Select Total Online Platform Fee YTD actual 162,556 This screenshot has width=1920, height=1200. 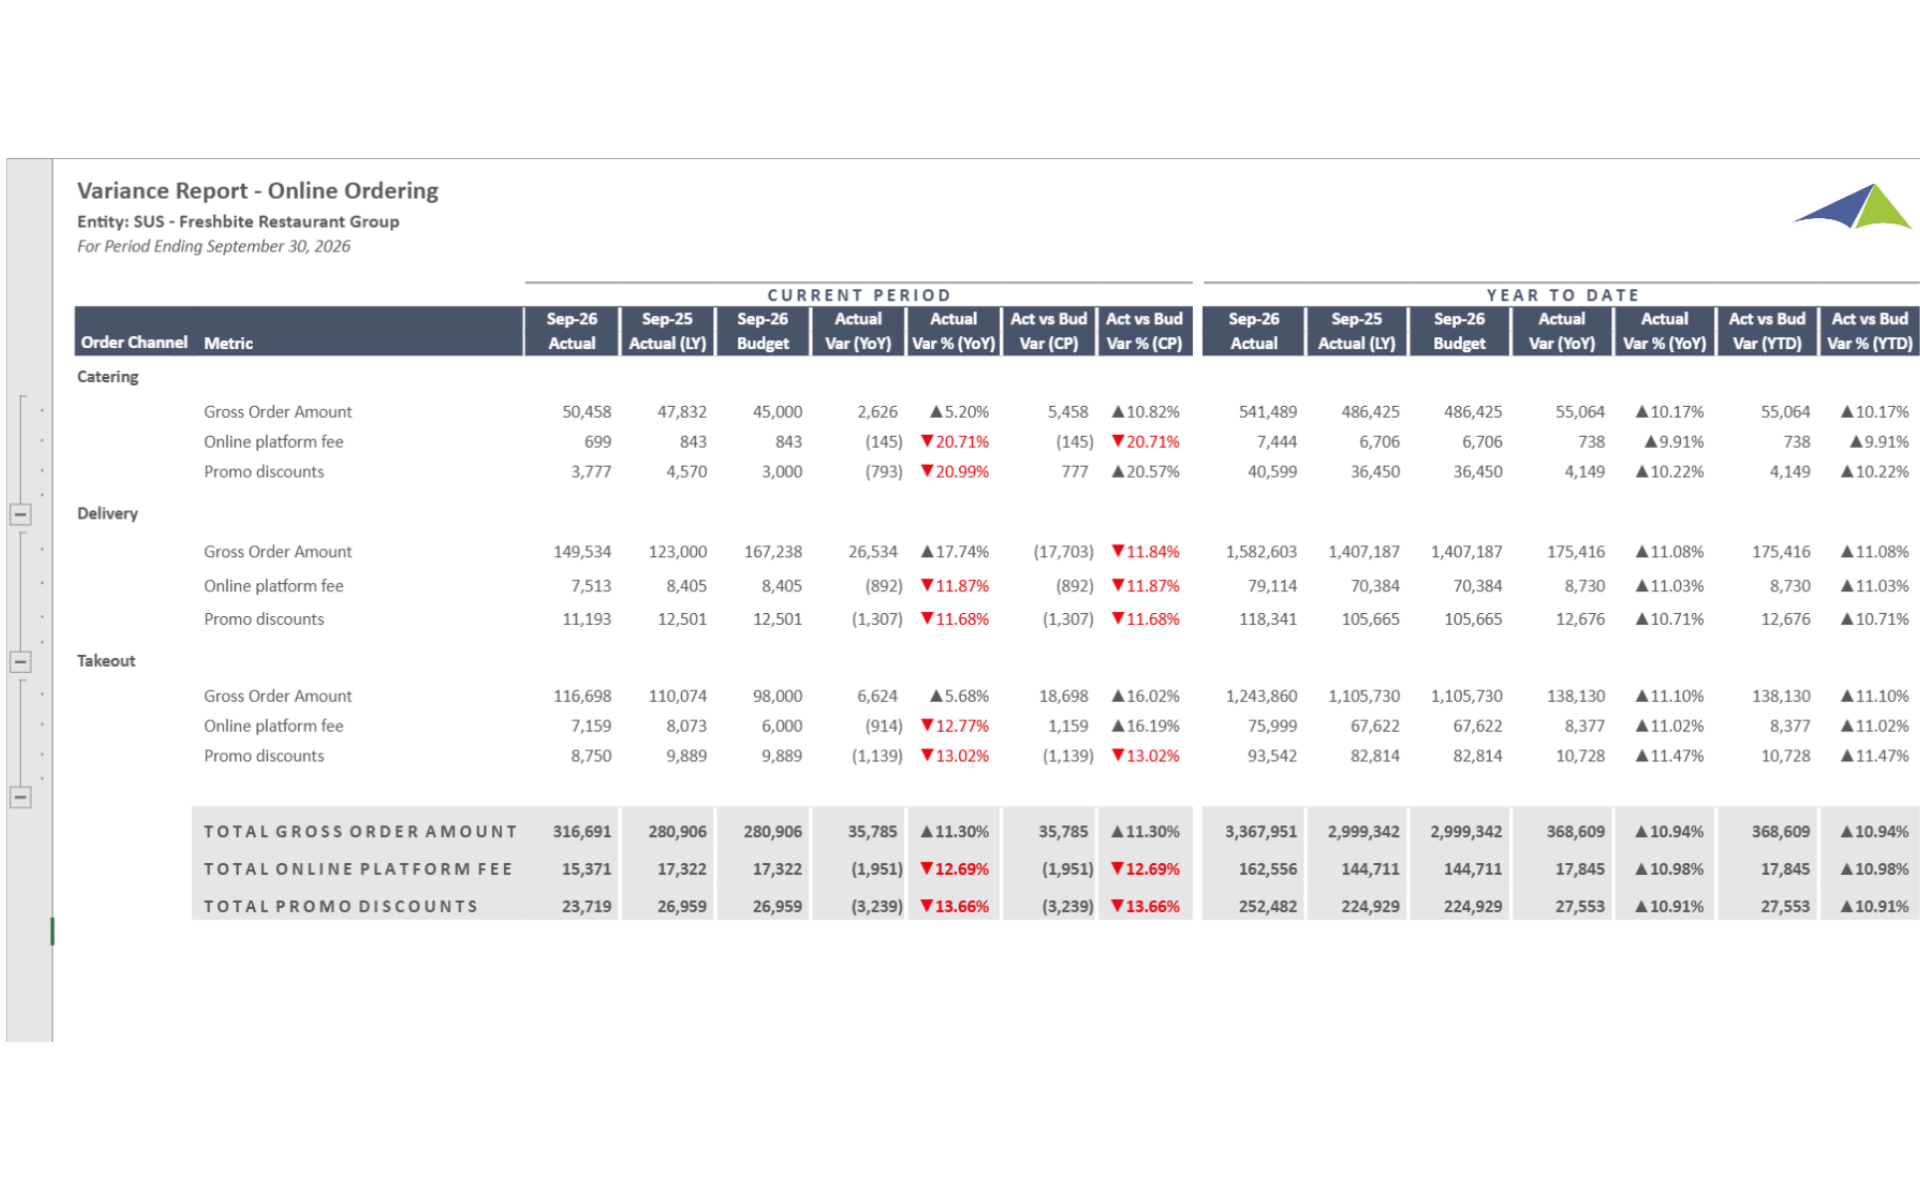click(x=1267, y=869)
